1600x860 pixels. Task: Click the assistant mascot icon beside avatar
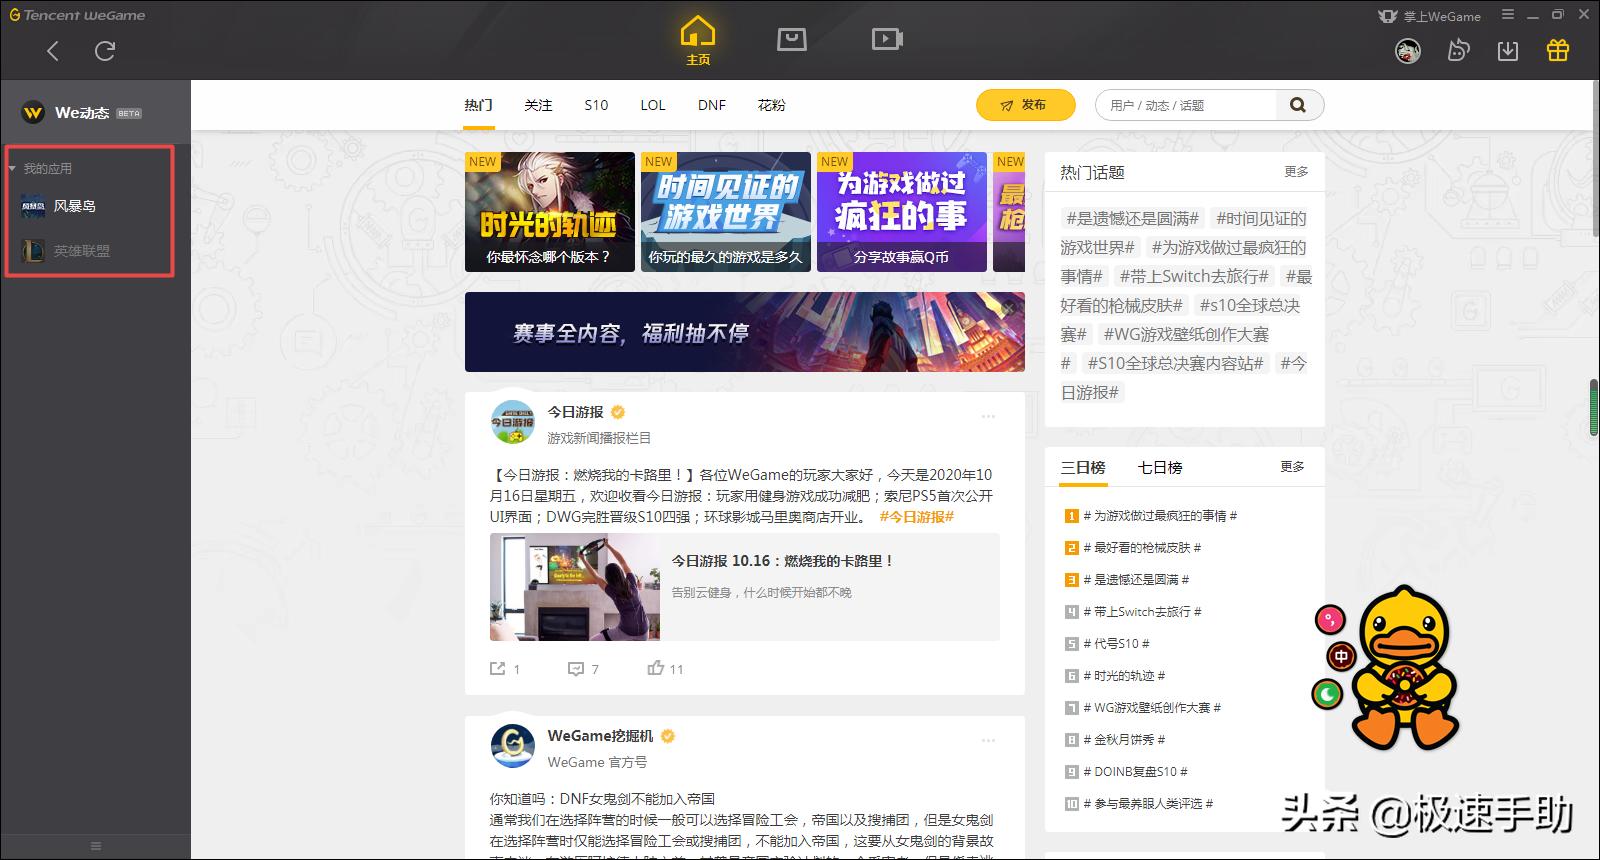click(x=1459, y=51)
